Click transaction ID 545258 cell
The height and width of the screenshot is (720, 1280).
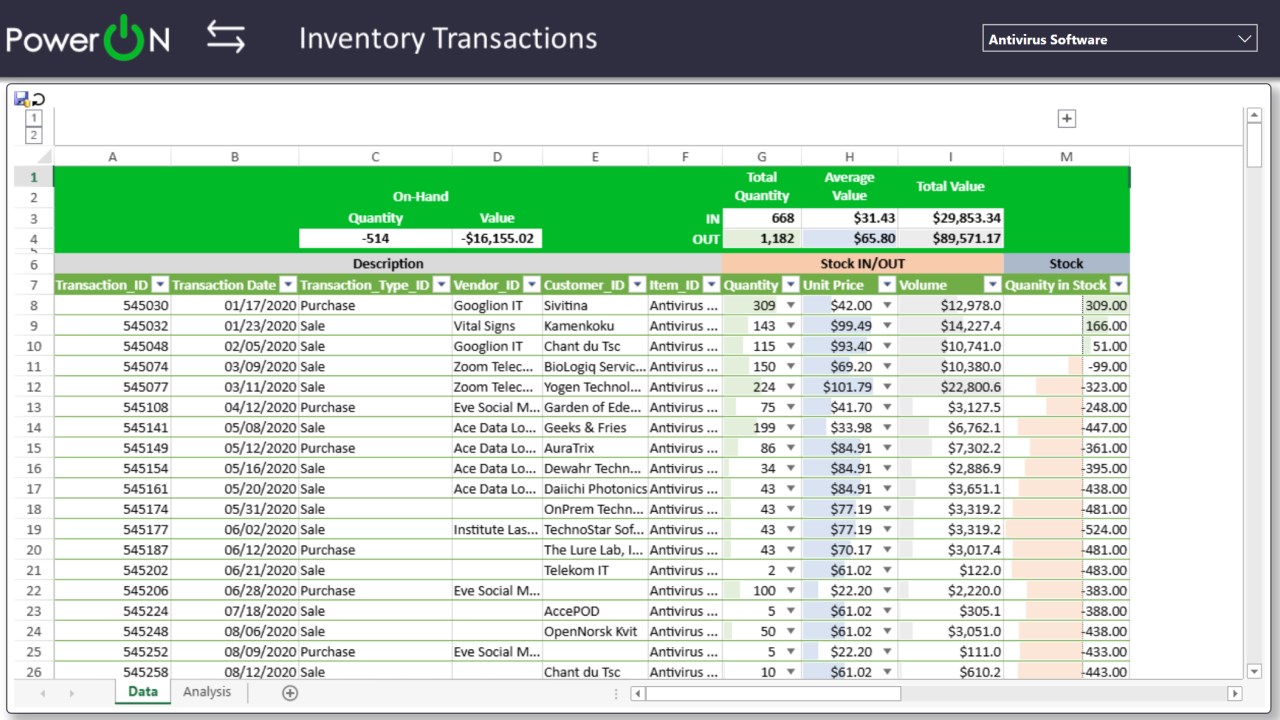click(x=112, y=672)
